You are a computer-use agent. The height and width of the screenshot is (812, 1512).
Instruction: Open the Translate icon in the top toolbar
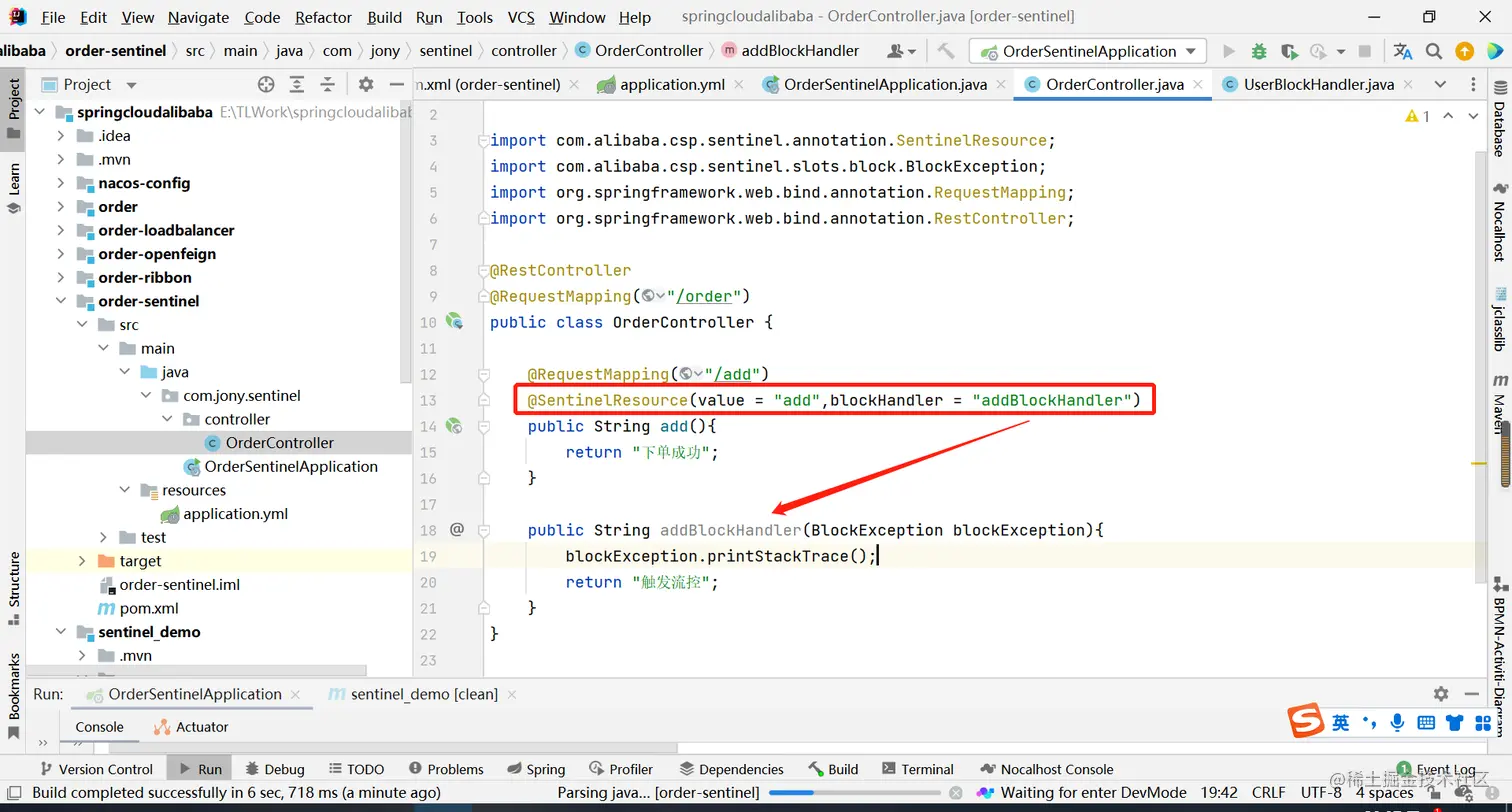pyautogui.click(x=1403, y=51)
